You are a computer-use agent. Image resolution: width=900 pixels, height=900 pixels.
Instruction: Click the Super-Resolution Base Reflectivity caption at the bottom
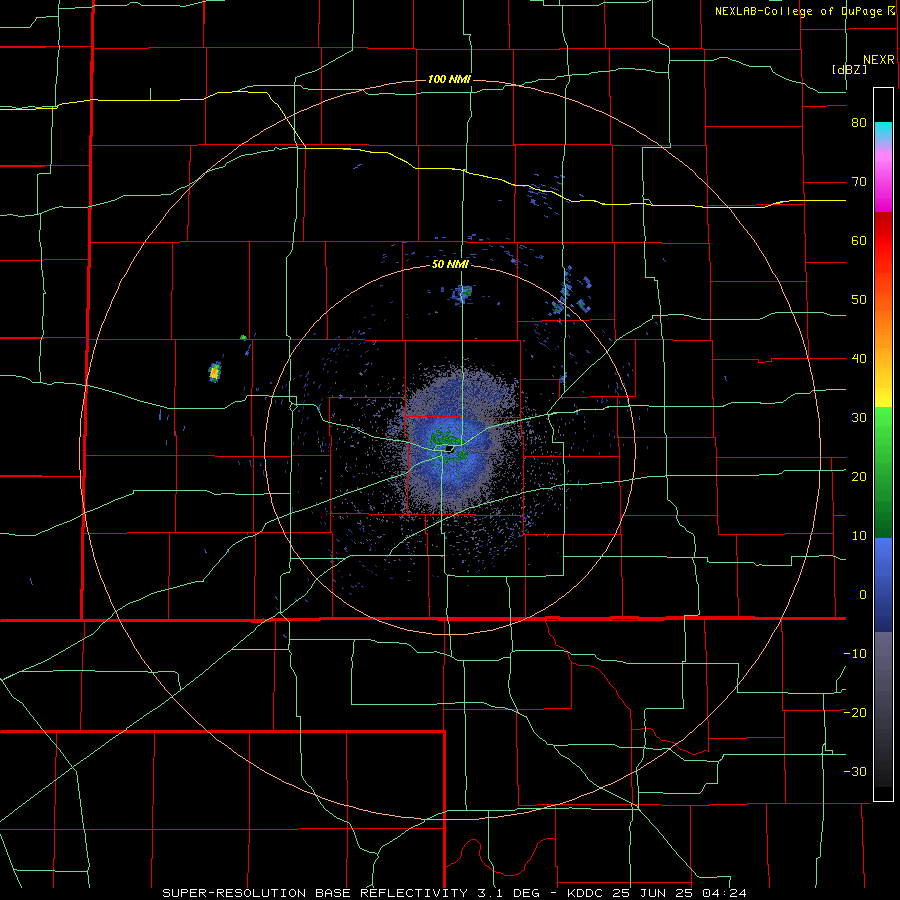point(455,893)
